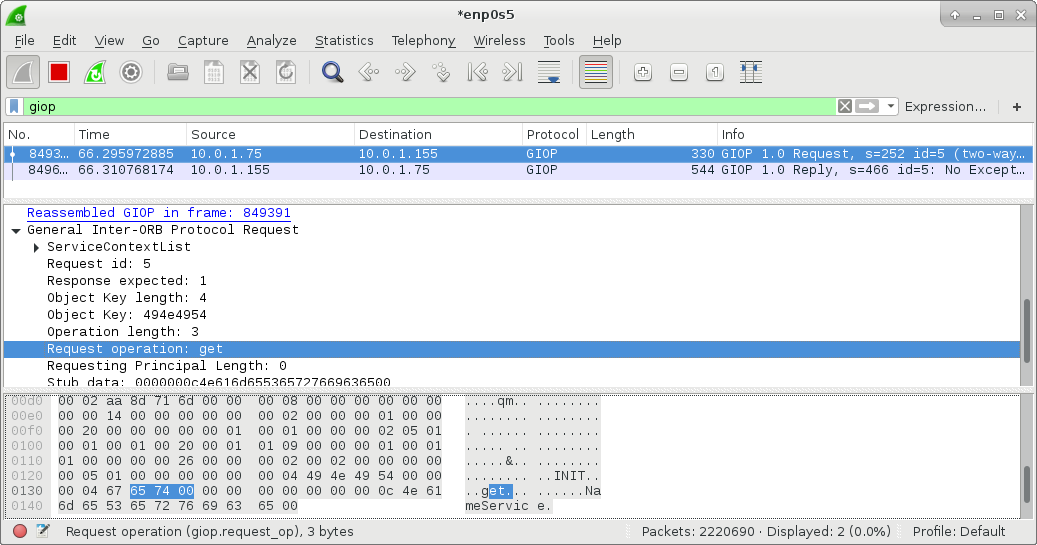Sort by Protocol column header
Image resolution: width=1037 pixels, height=545 pixels.
pyautogui.click(x=553, y=134)
